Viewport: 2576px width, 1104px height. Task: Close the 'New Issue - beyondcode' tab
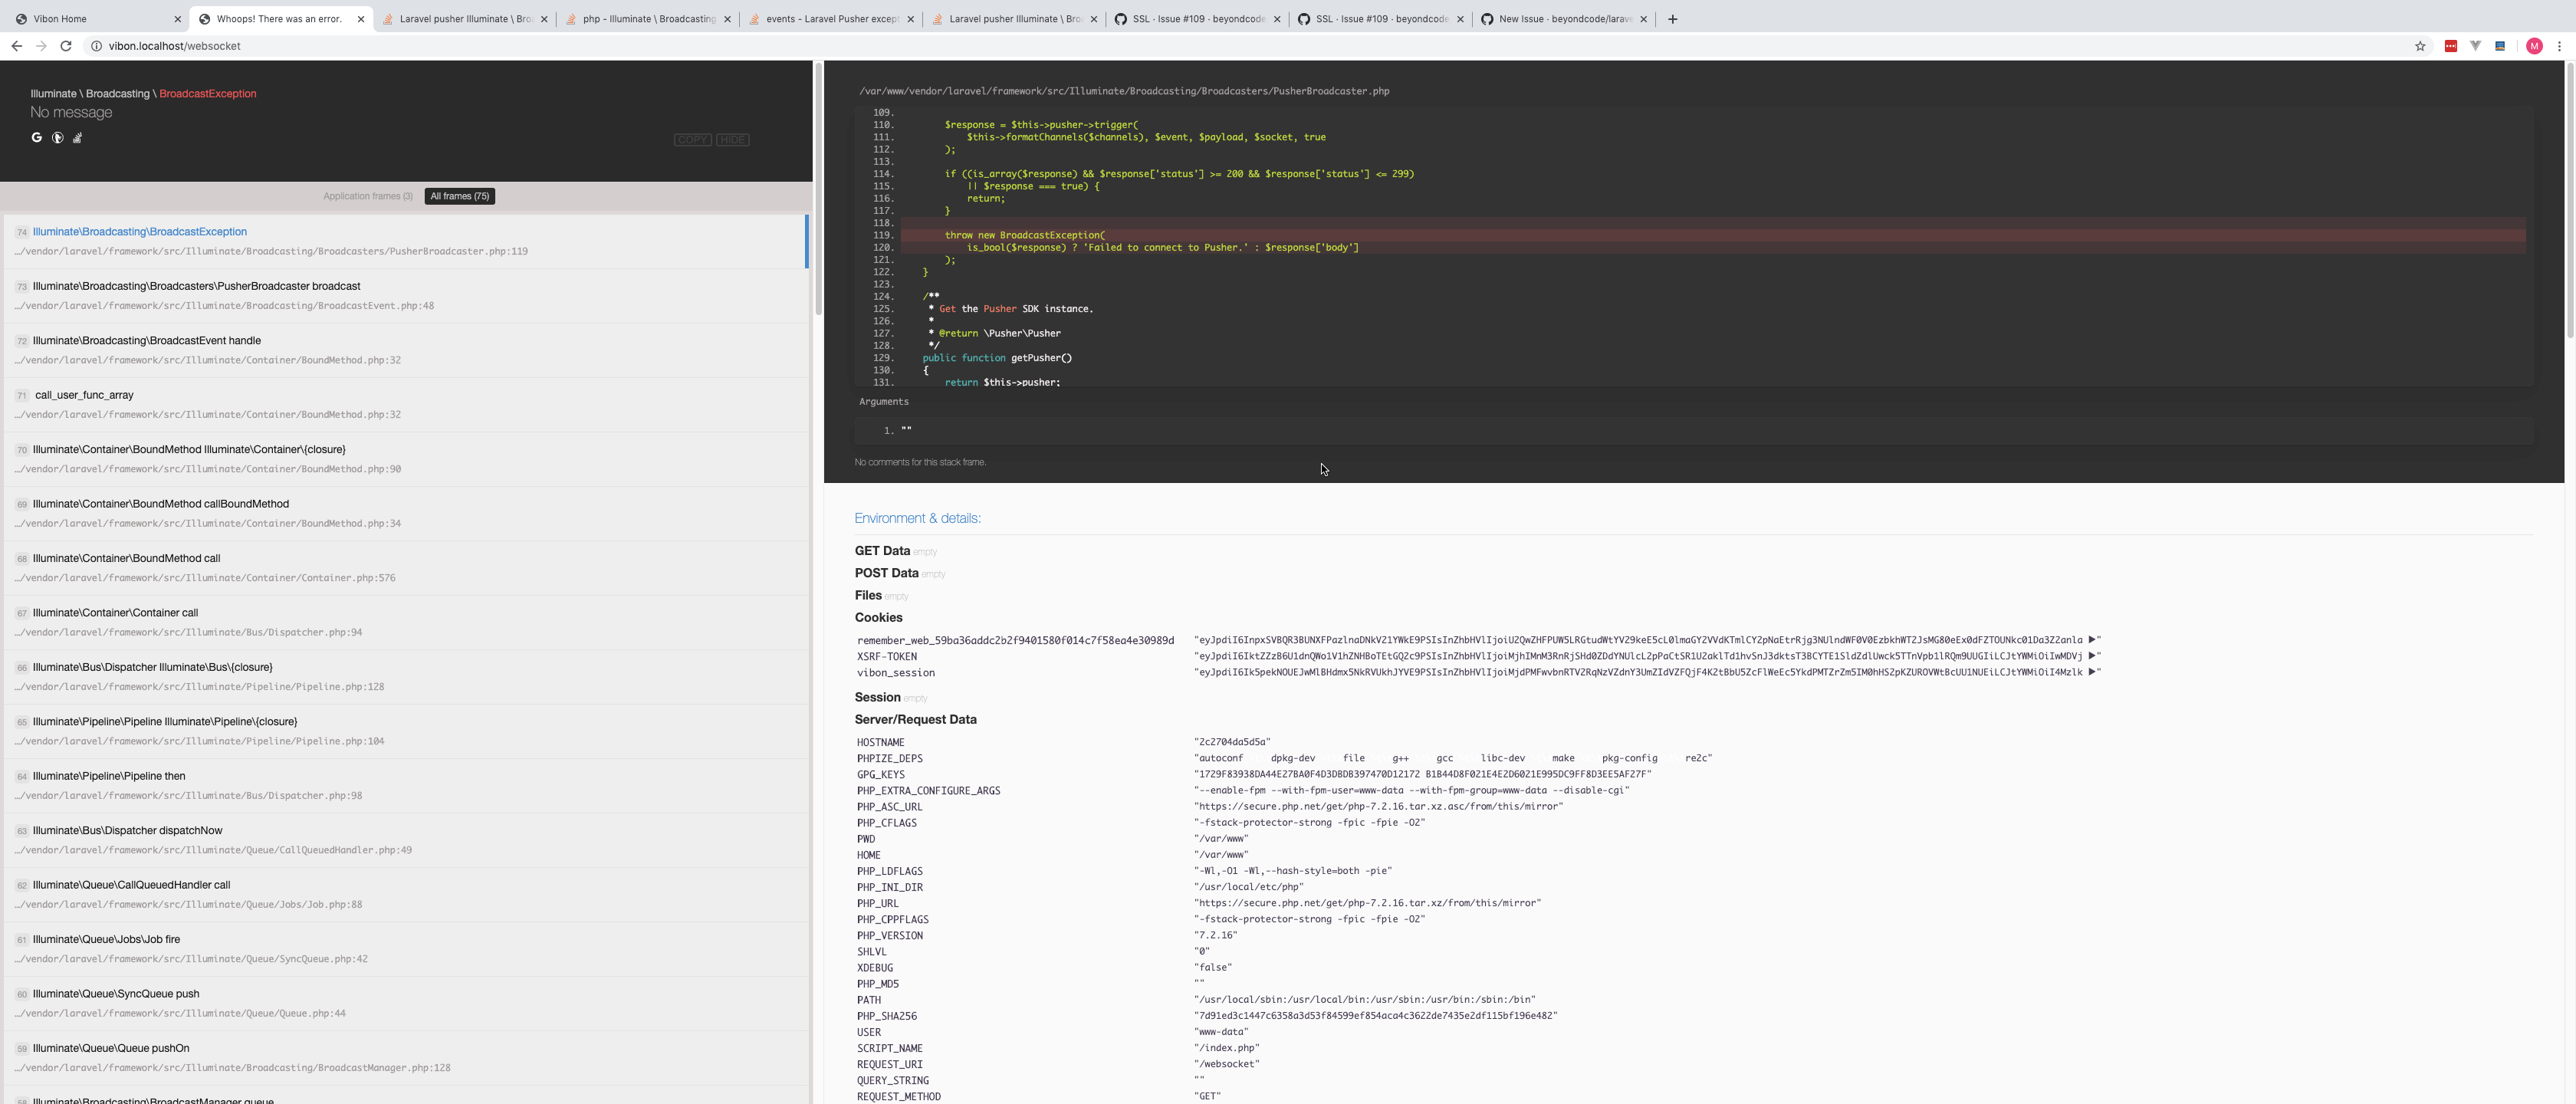[x=1643, y=19]
